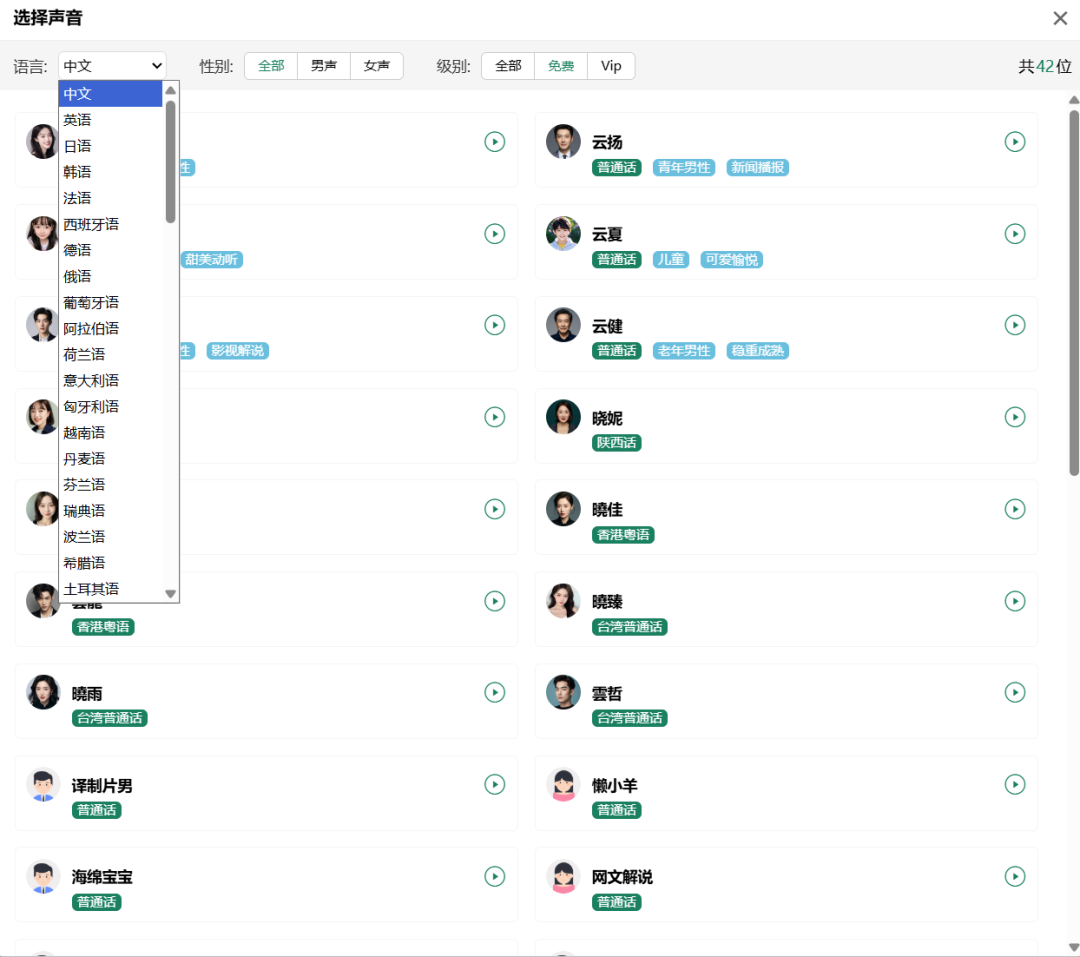The width and height of the screenshot is (1080, 957).
Task: Click the 网文解说 cartoon avatar
Action: click(x=563, y=876)
